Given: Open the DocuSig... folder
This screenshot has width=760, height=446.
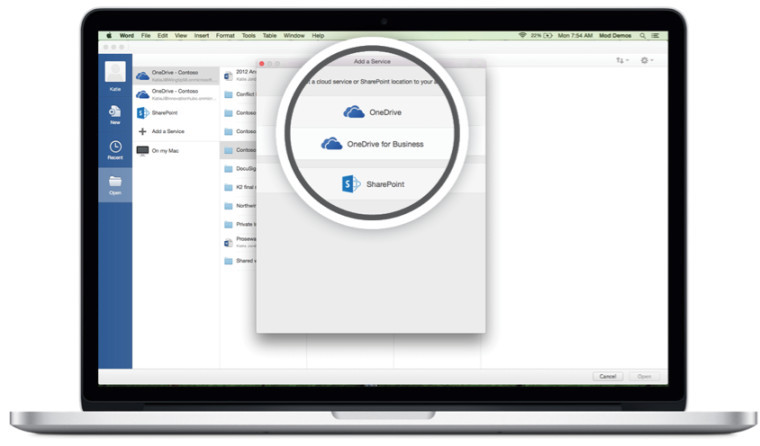Looking at the screenshot, I should click(239, 169).
